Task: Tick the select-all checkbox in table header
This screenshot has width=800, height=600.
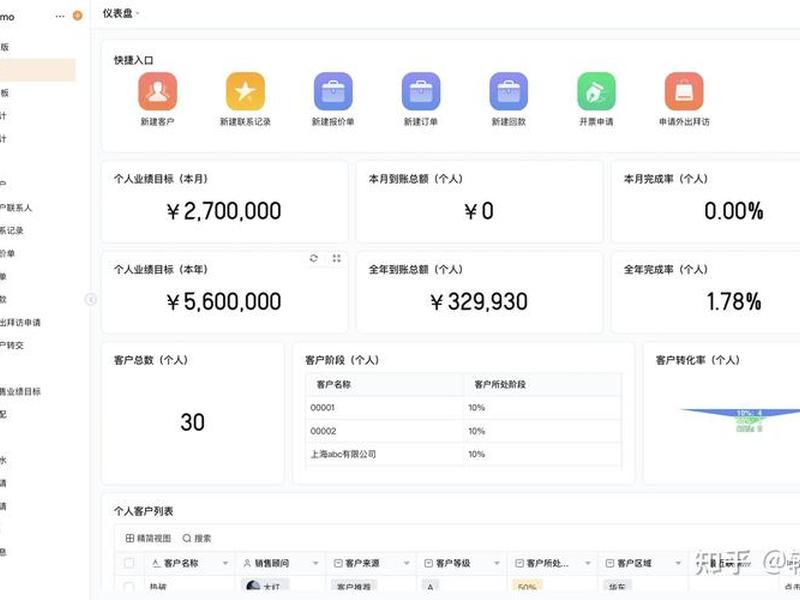Action: 129,563
